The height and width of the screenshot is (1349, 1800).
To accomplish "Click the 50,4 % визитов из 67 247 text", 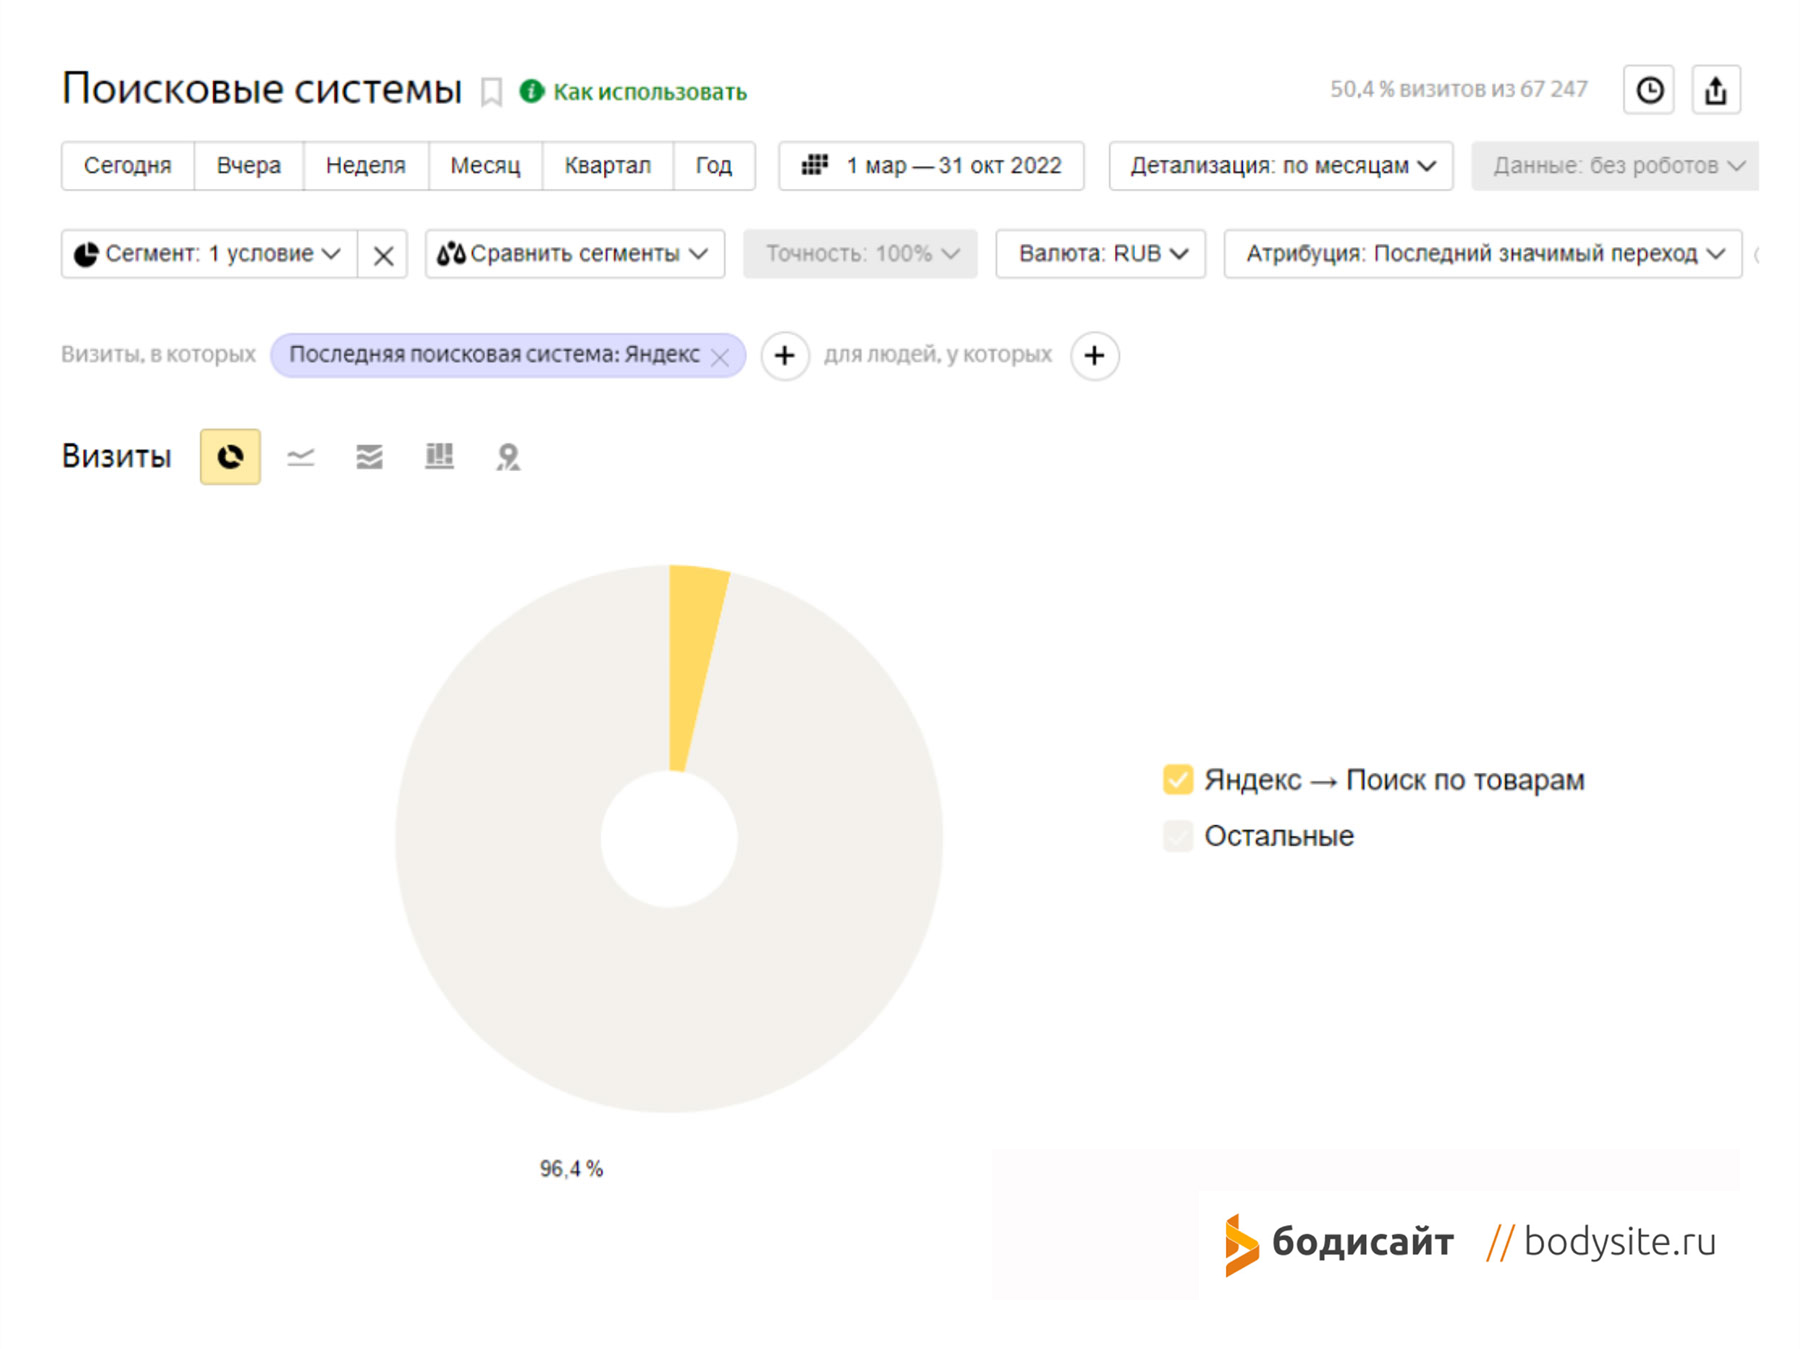I will coord(1458,90).
